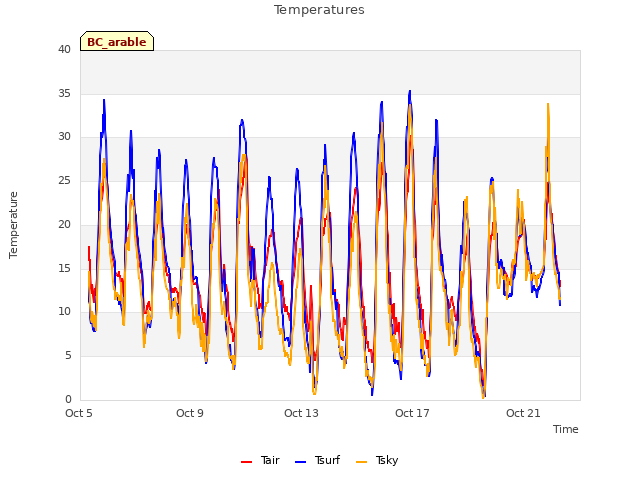
Task: Click the Time x-axis title
Action: coord(565,429)
